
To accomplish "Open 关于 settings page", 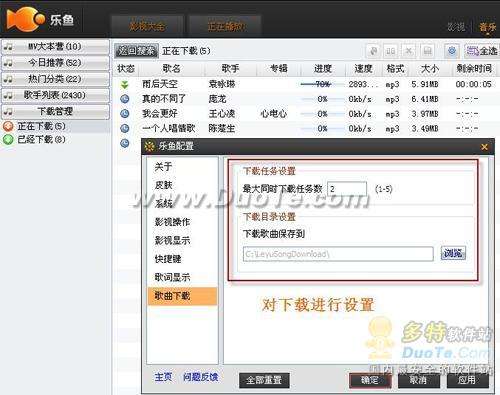I will (163, 167).
